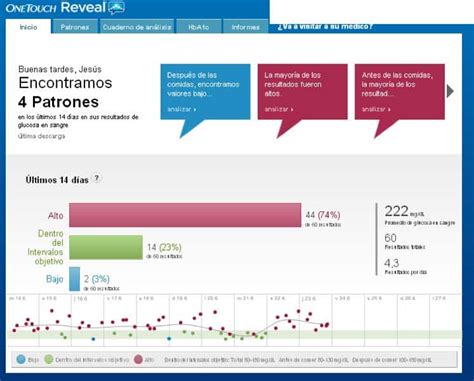Open the 'Antes de las comidas' pattern card

(x=400, y=92)
